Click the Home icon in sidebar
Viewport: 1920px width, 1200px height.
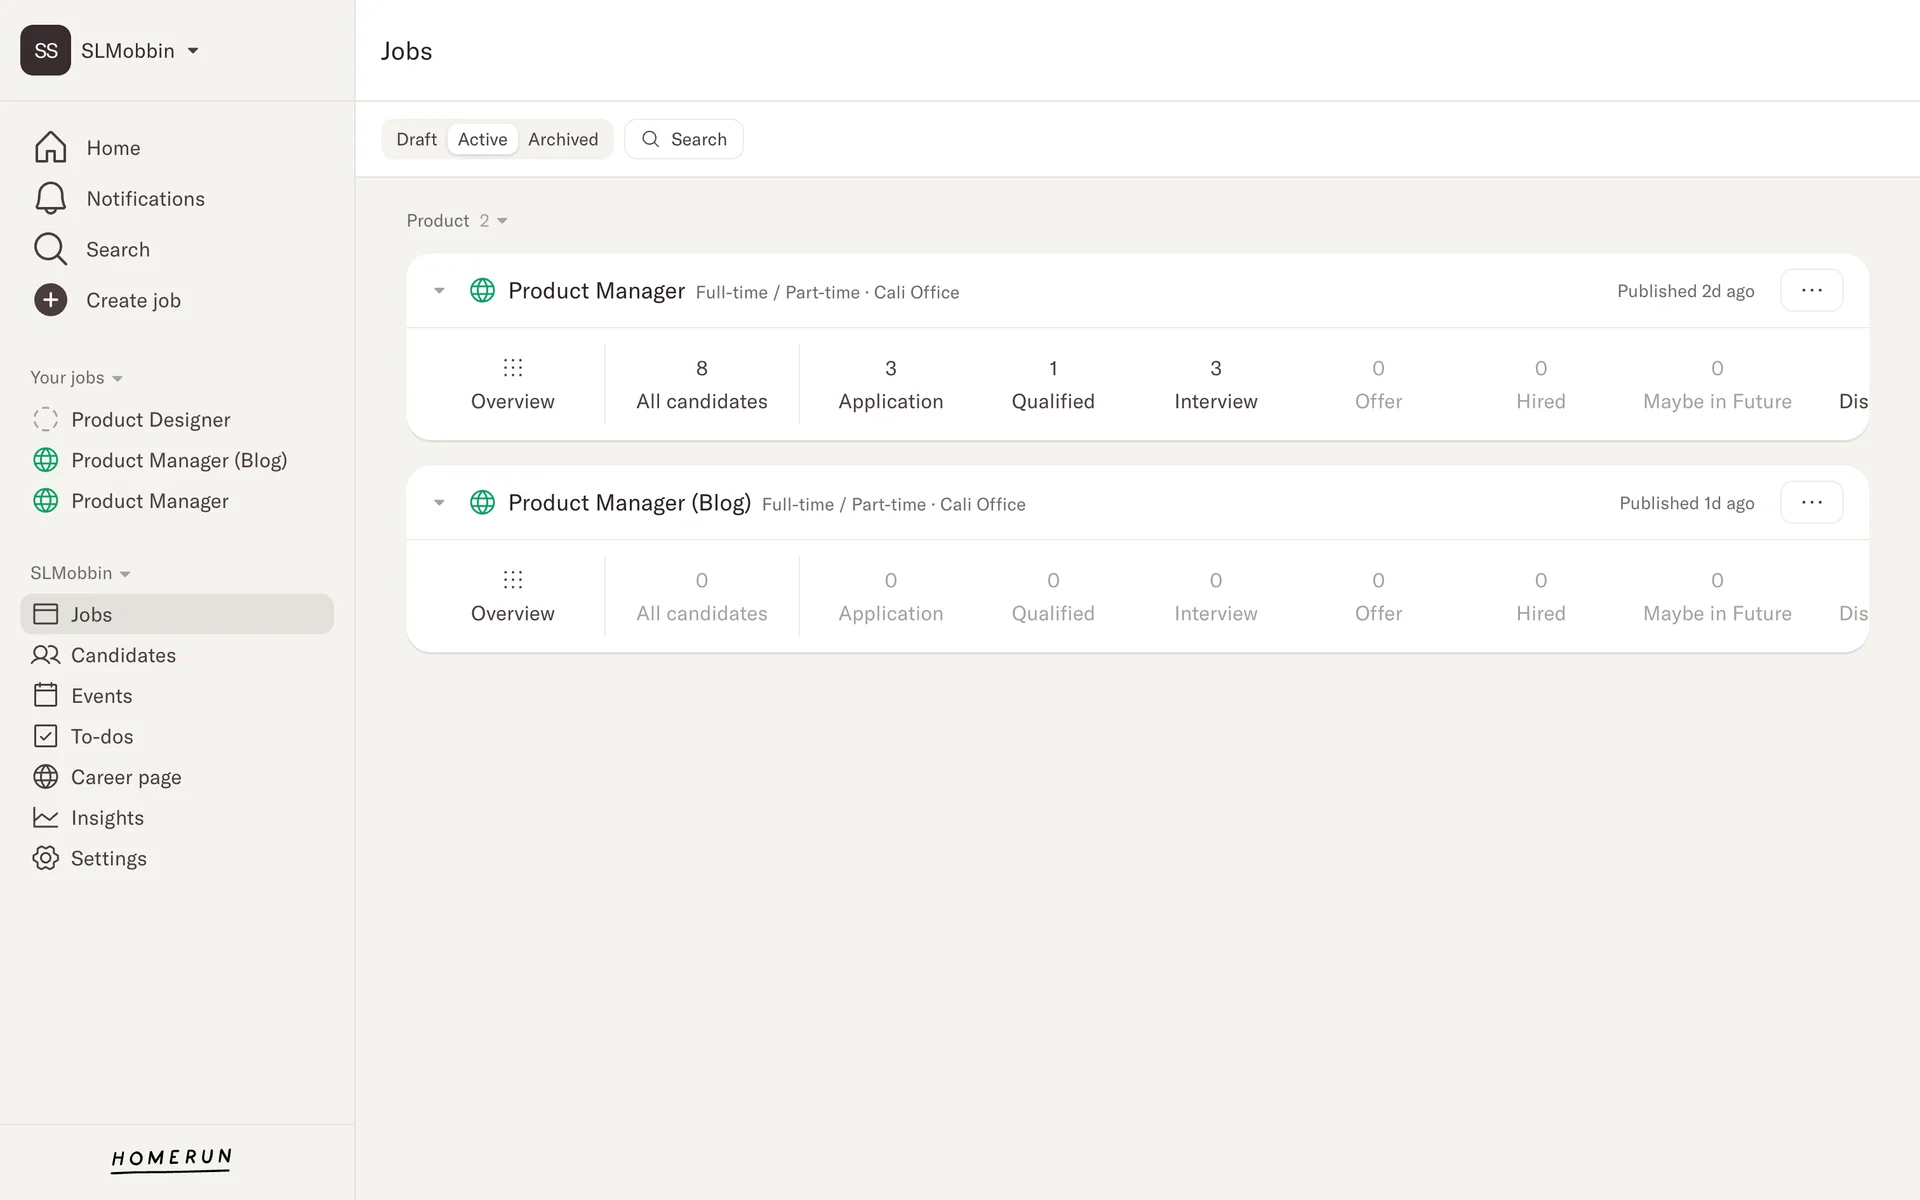(50, 148)
